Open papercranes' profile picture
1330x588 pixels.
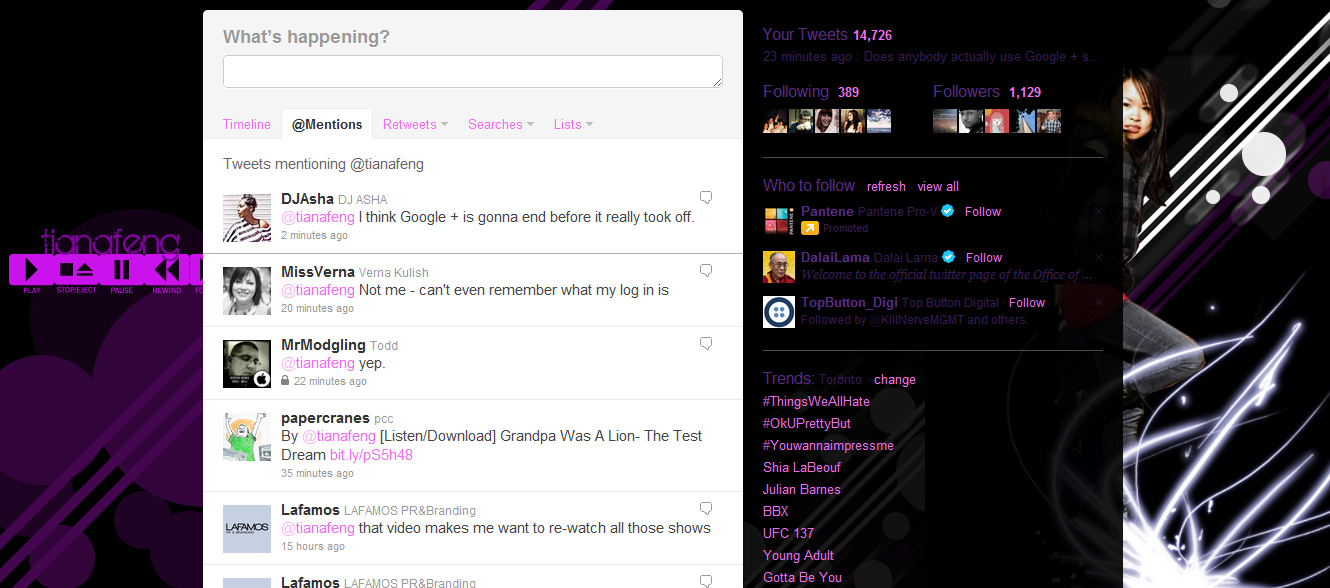point(246,436)
